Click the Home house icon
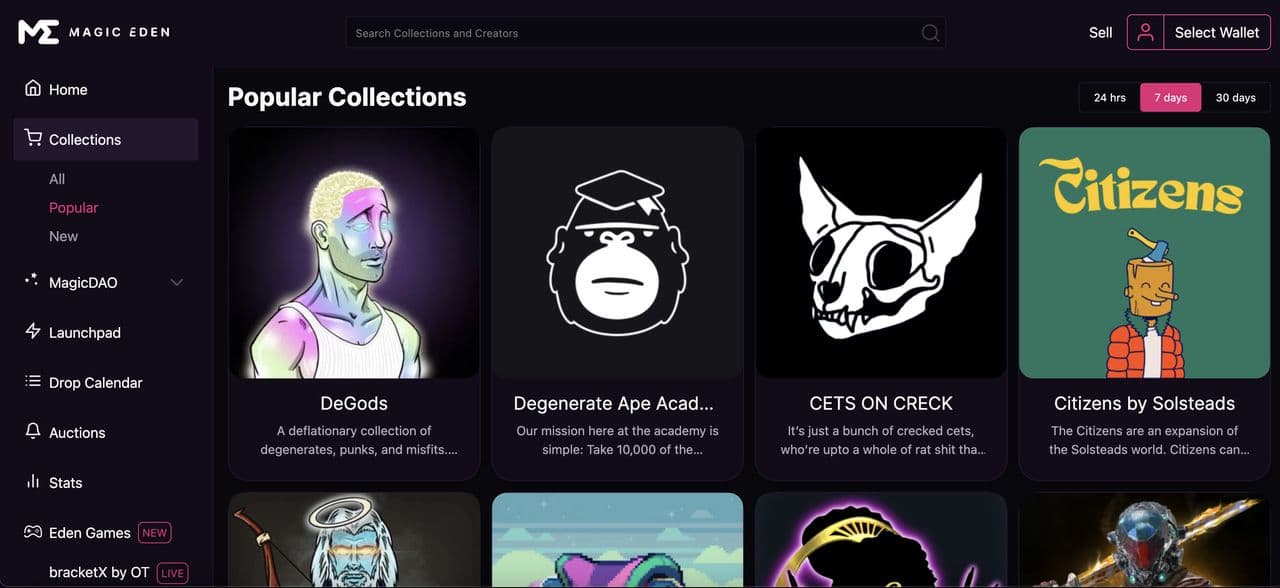This screenshot has width=1280, height=588. coord(33,88)
